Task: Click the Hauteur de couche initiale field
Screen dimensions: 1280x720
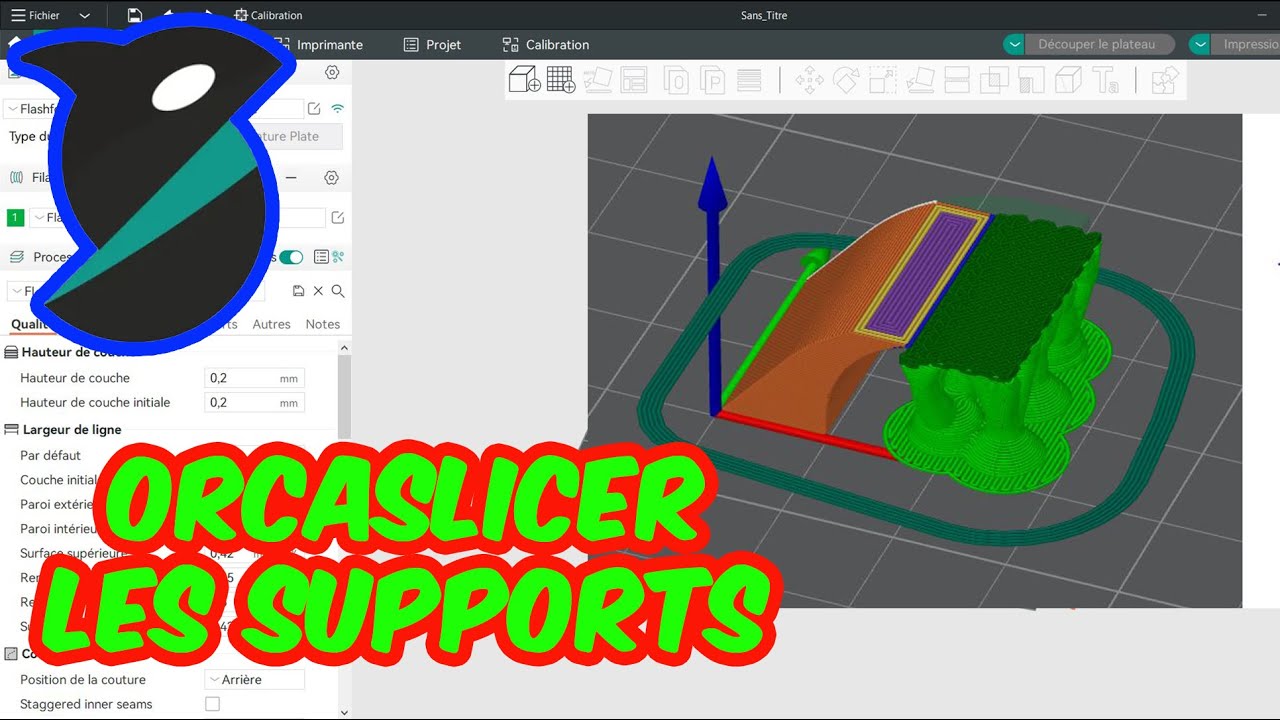Action: [x=254, y=402]
